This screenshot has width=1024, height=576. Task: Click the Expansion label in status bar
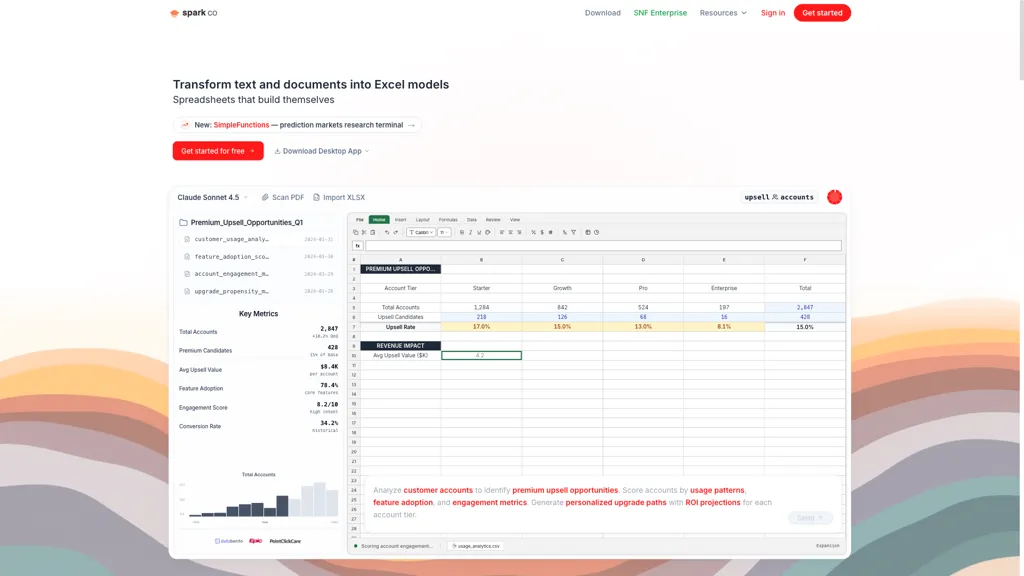[827, 546]
